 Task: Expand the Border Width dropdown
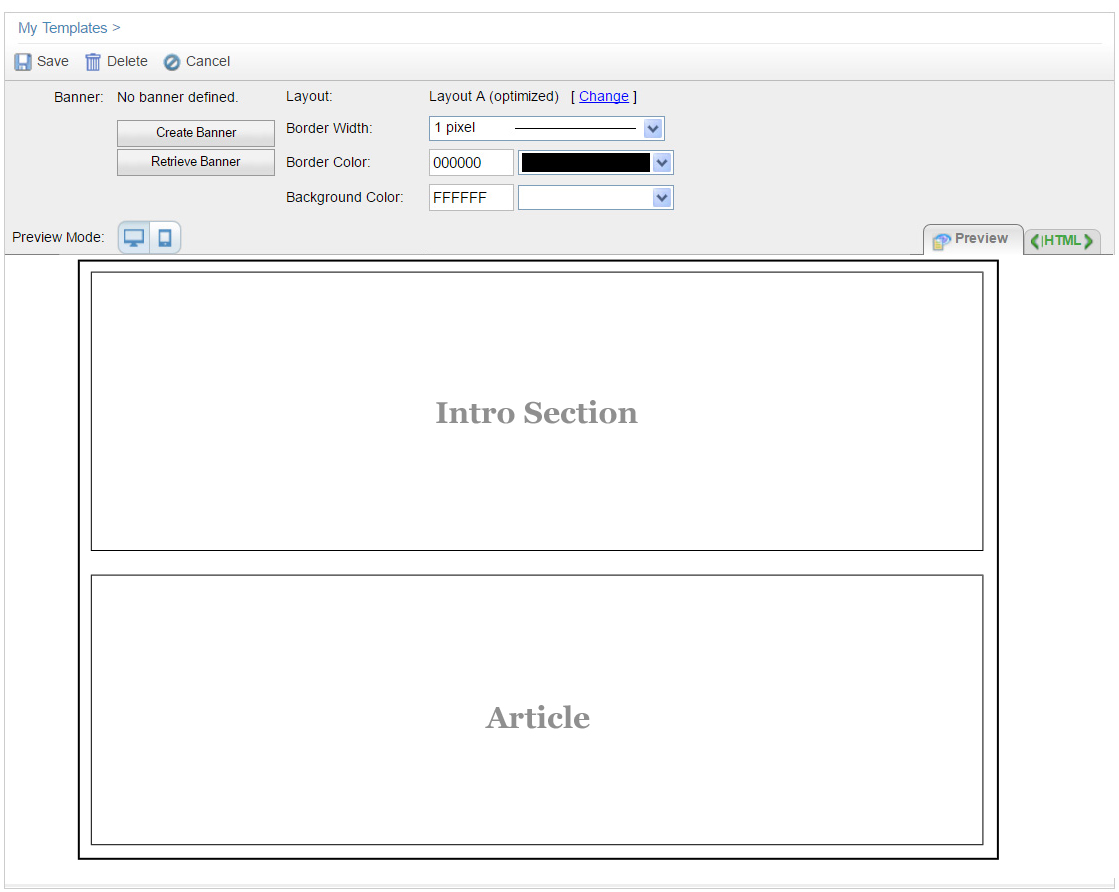pyautogui.click(x=653, y=128)
